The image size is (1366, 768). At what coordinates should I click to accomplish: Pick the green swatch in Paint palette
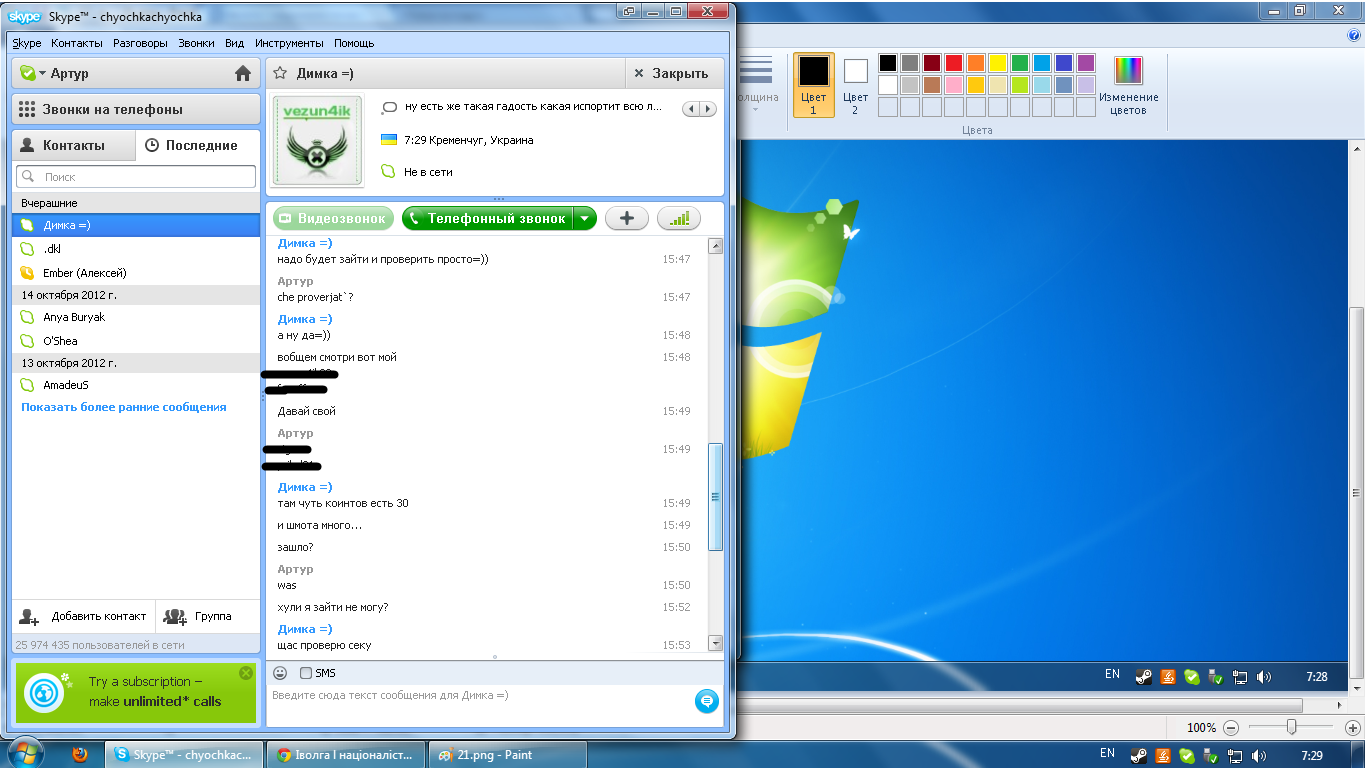[x=1020, y=63]
